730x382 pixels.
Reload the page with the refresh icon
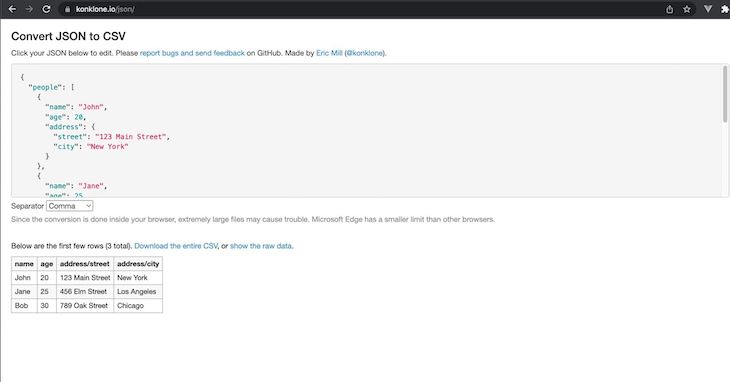[46, 9]
